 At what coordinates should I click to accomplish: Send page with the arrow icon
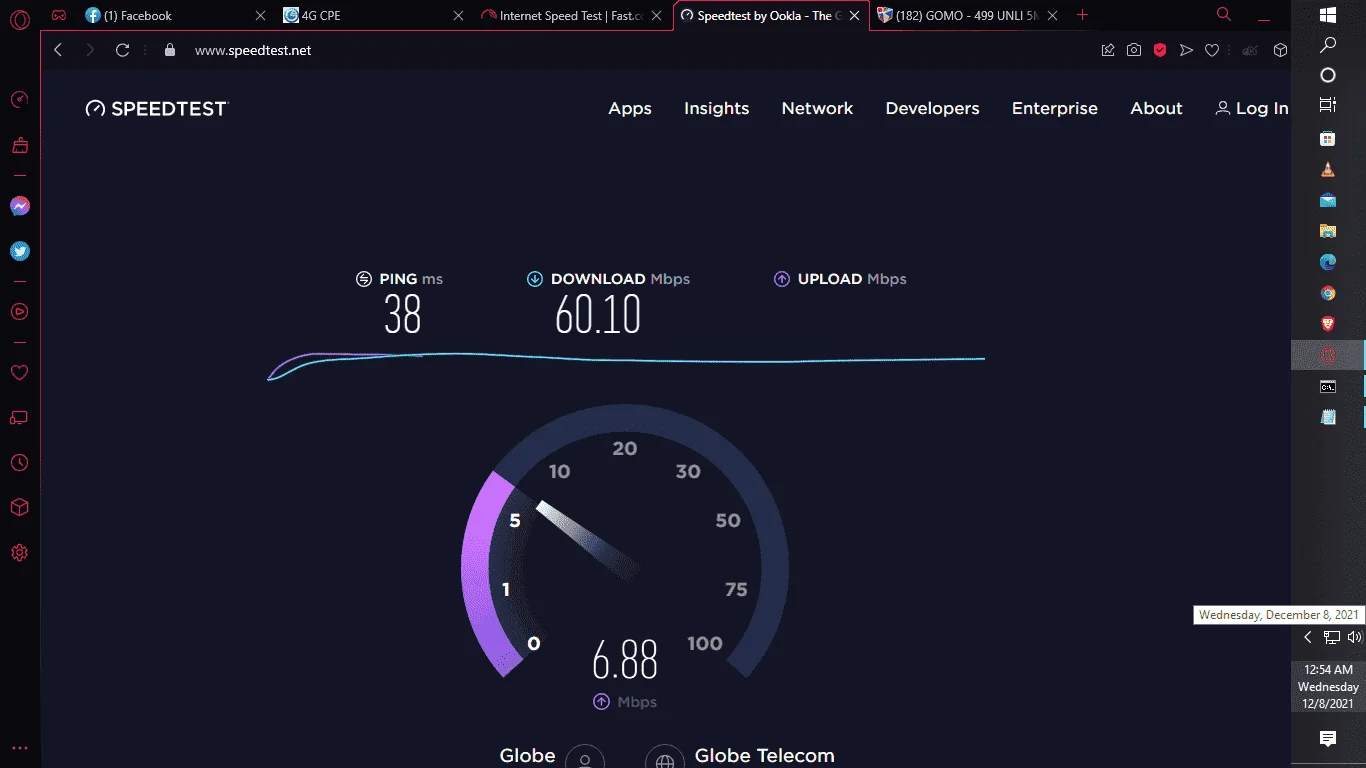(x=1186, y=50)
